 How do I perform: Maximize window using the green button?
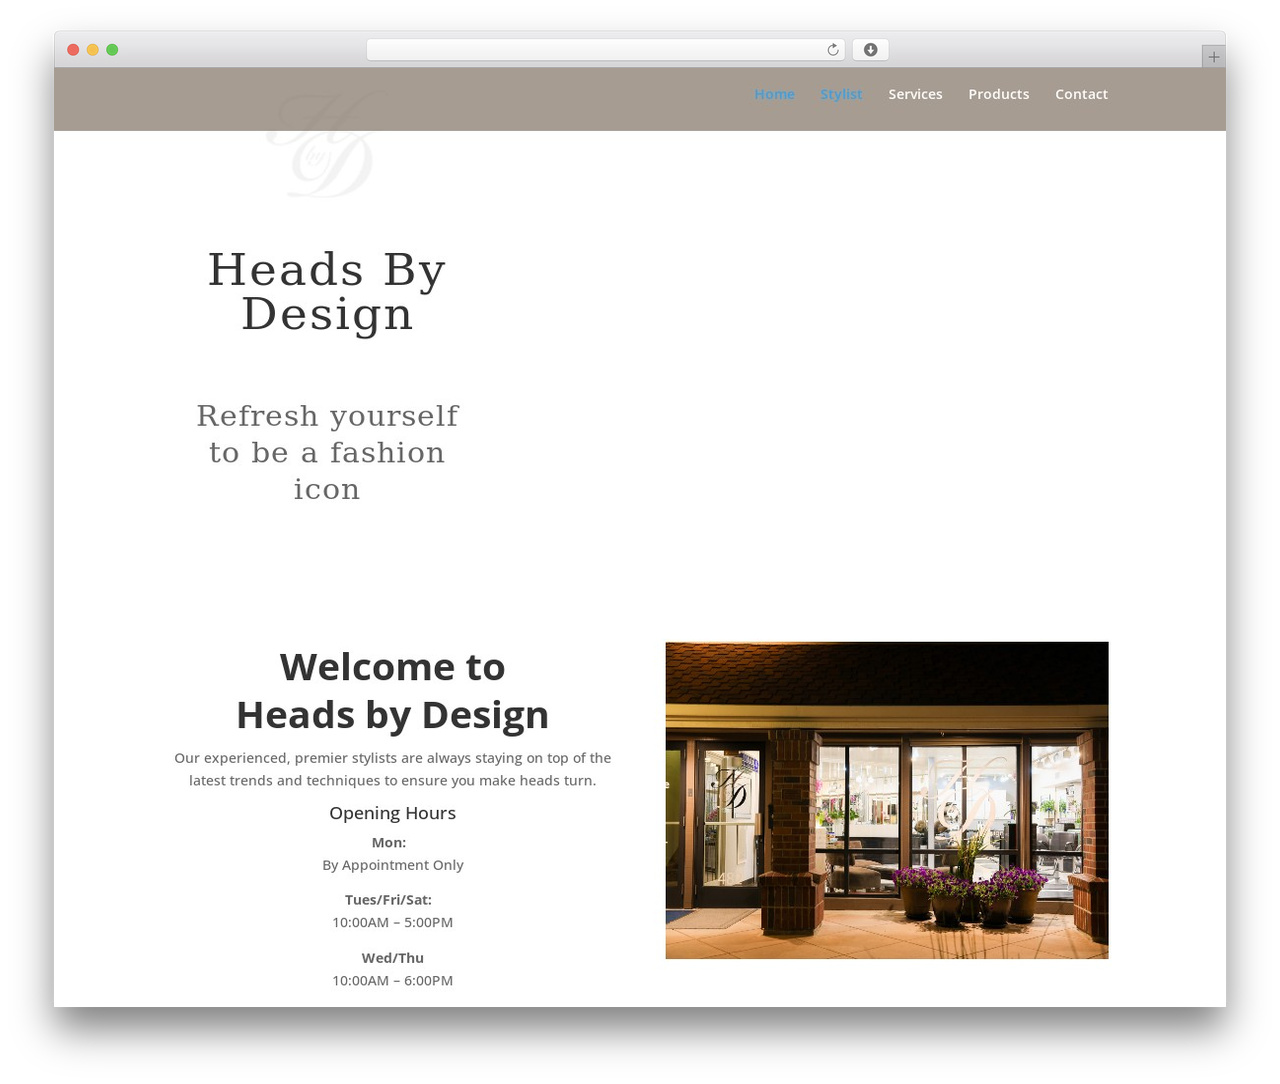click(x=112, y=50)
